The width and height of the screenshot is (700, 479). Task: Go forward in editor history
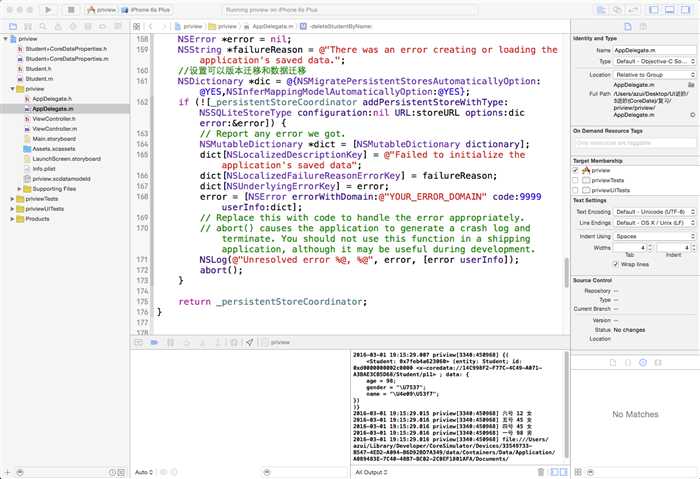(164, 27)
